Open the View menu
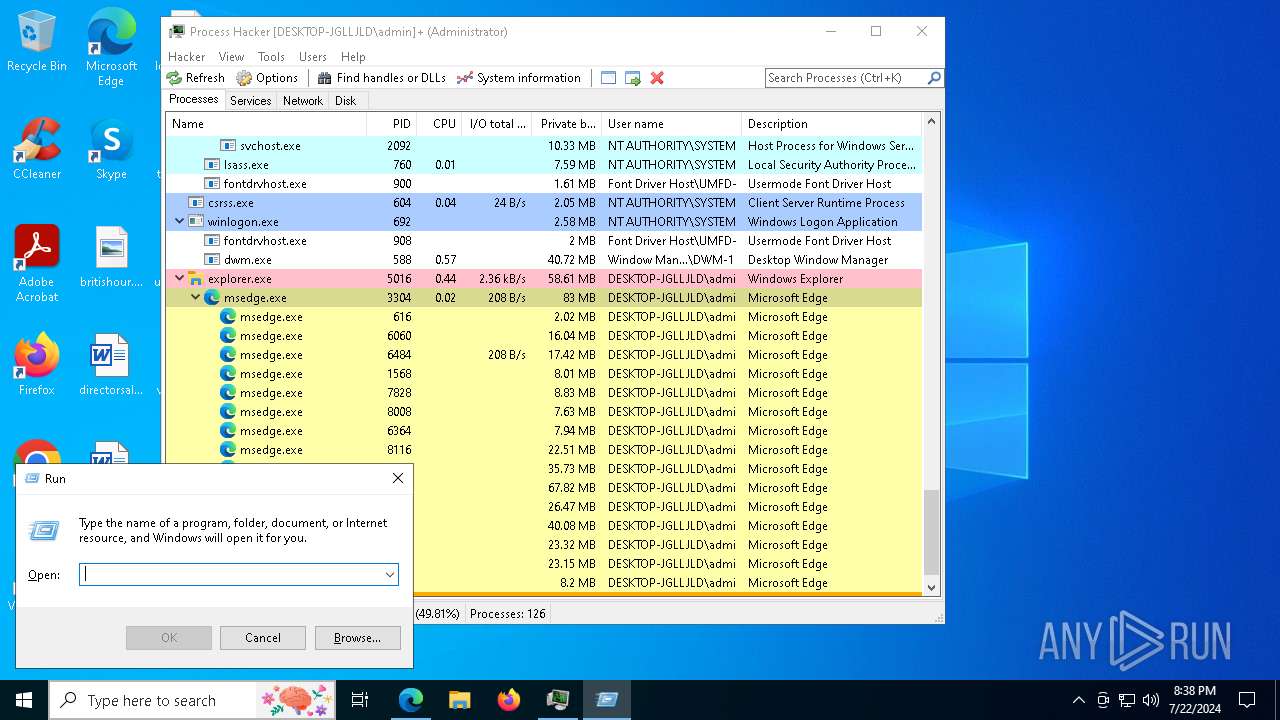The height and width of the screenshot is (720, 1280). click(x=231, y=57)
